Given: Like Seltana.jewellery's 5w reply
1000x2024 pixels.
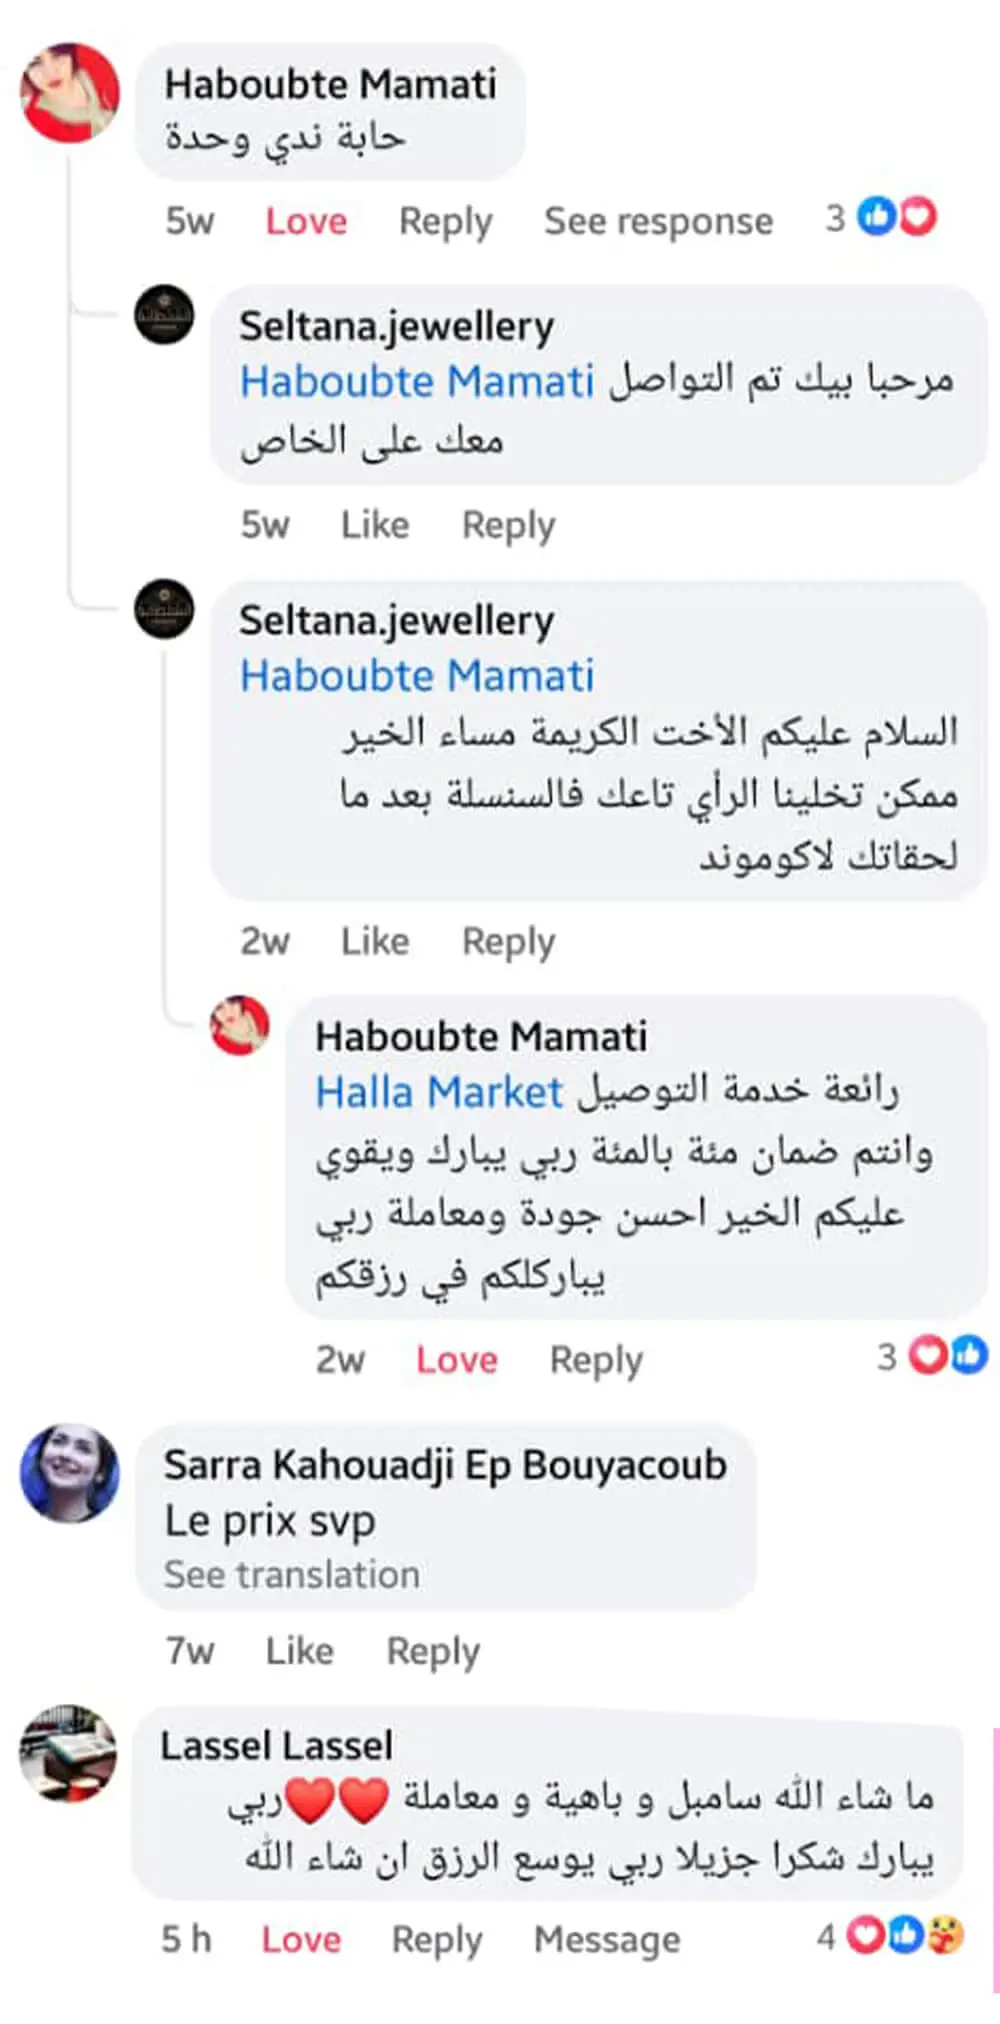Looking at the screenshot, I should (375, 524).
